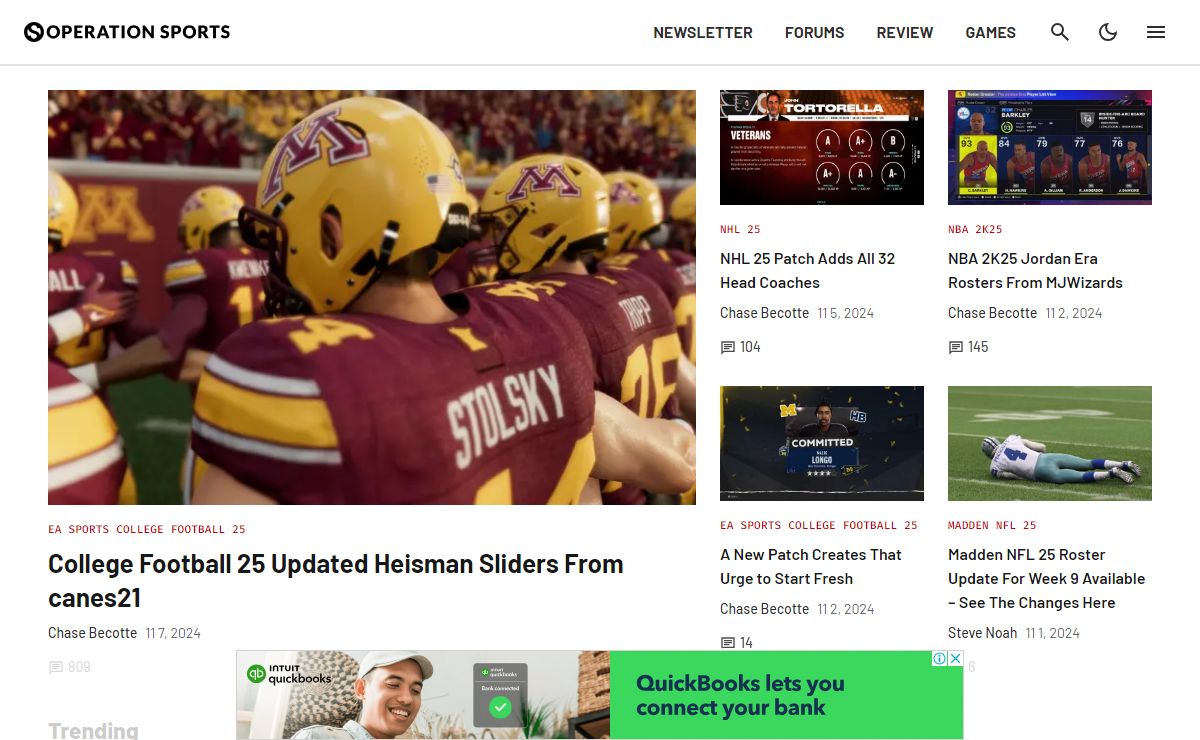Open the Forums menu item
This screenshot has height=740, width=1200.
point(815,32)
